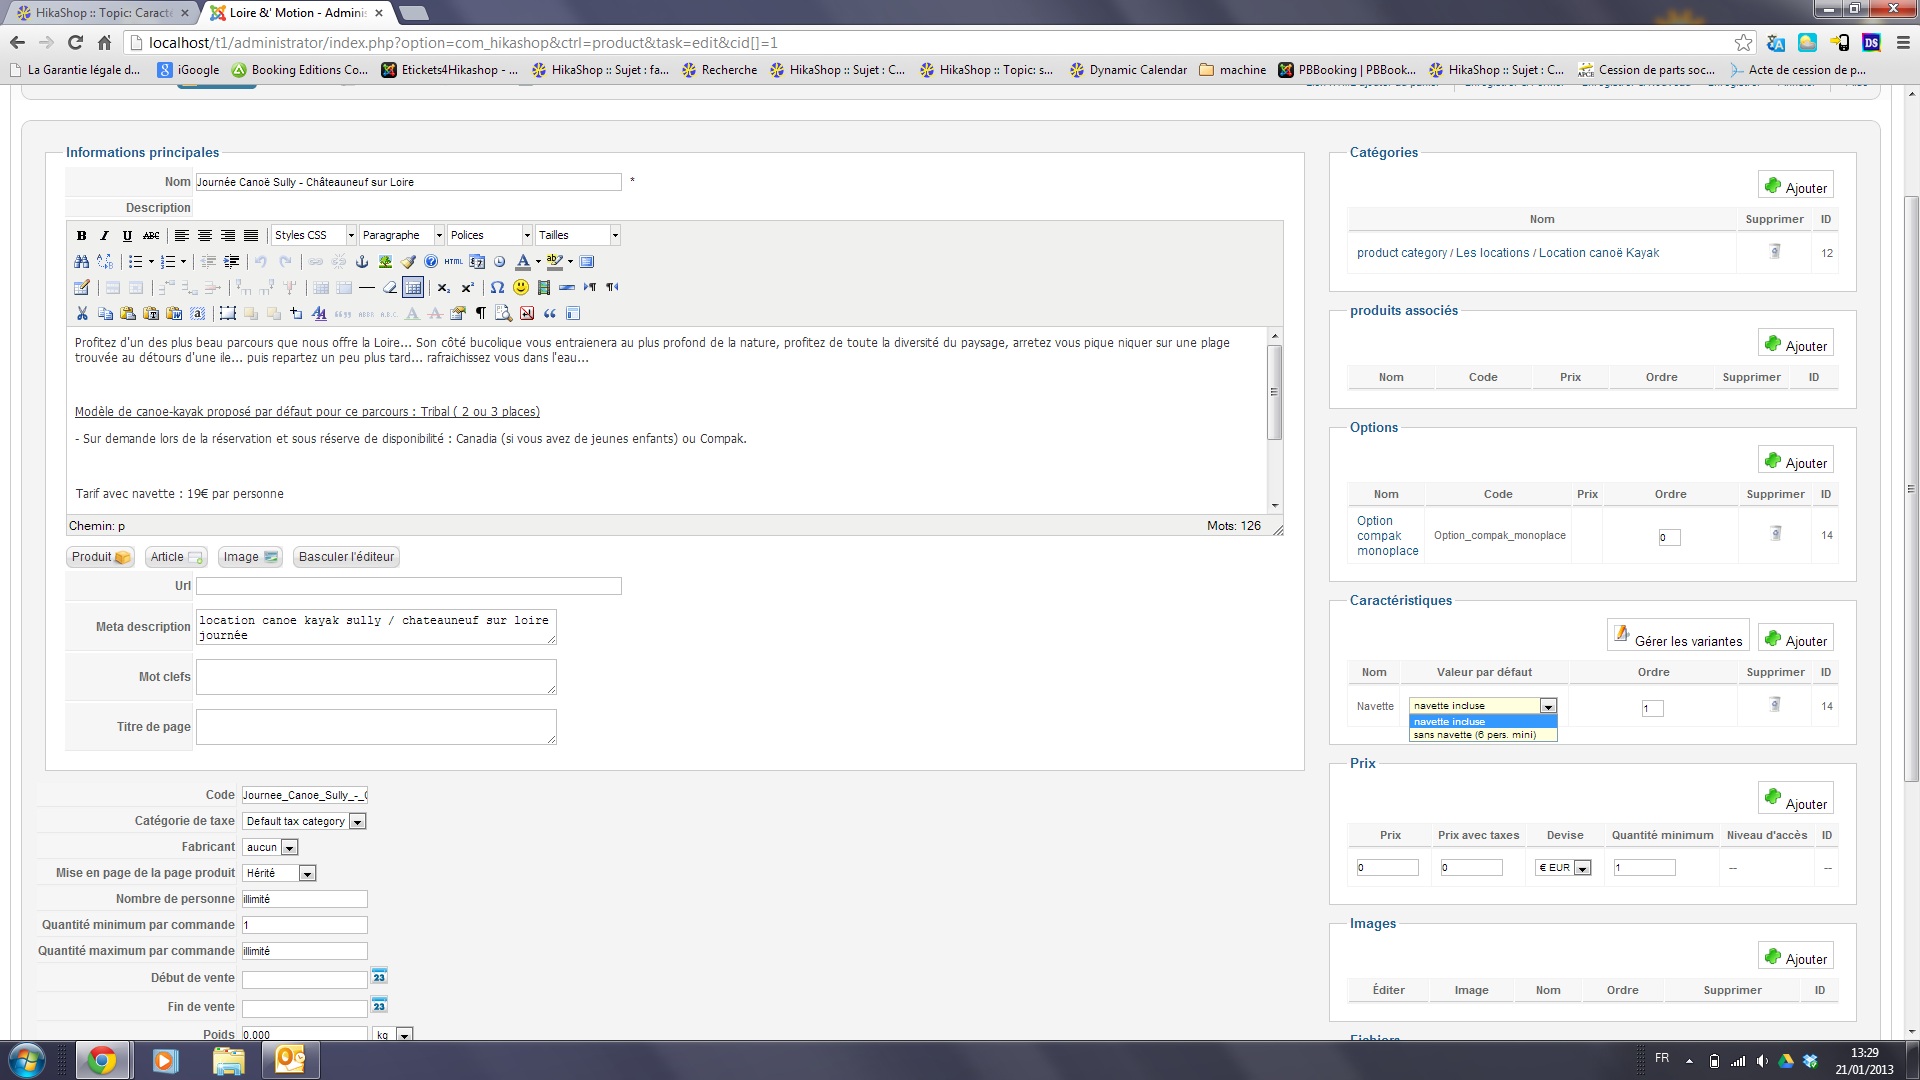Copy the selection with the editor copy icon
This screenshot has height=1080, width=1920.
(105, 314)
